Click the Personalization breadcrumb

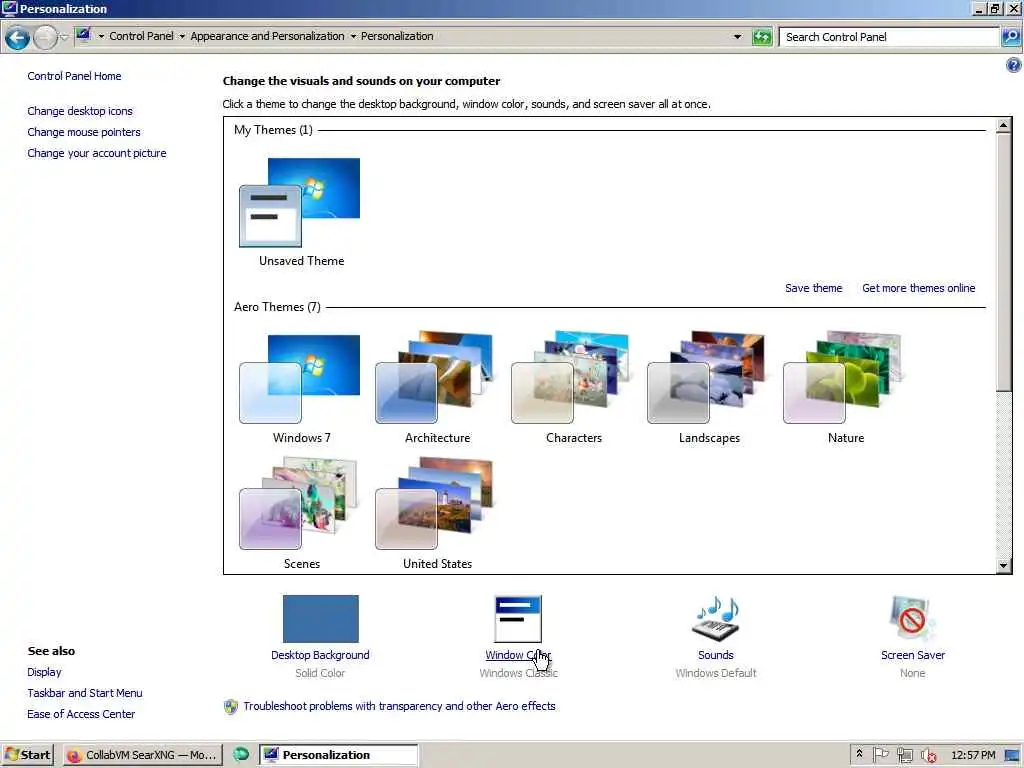point(397,36)
